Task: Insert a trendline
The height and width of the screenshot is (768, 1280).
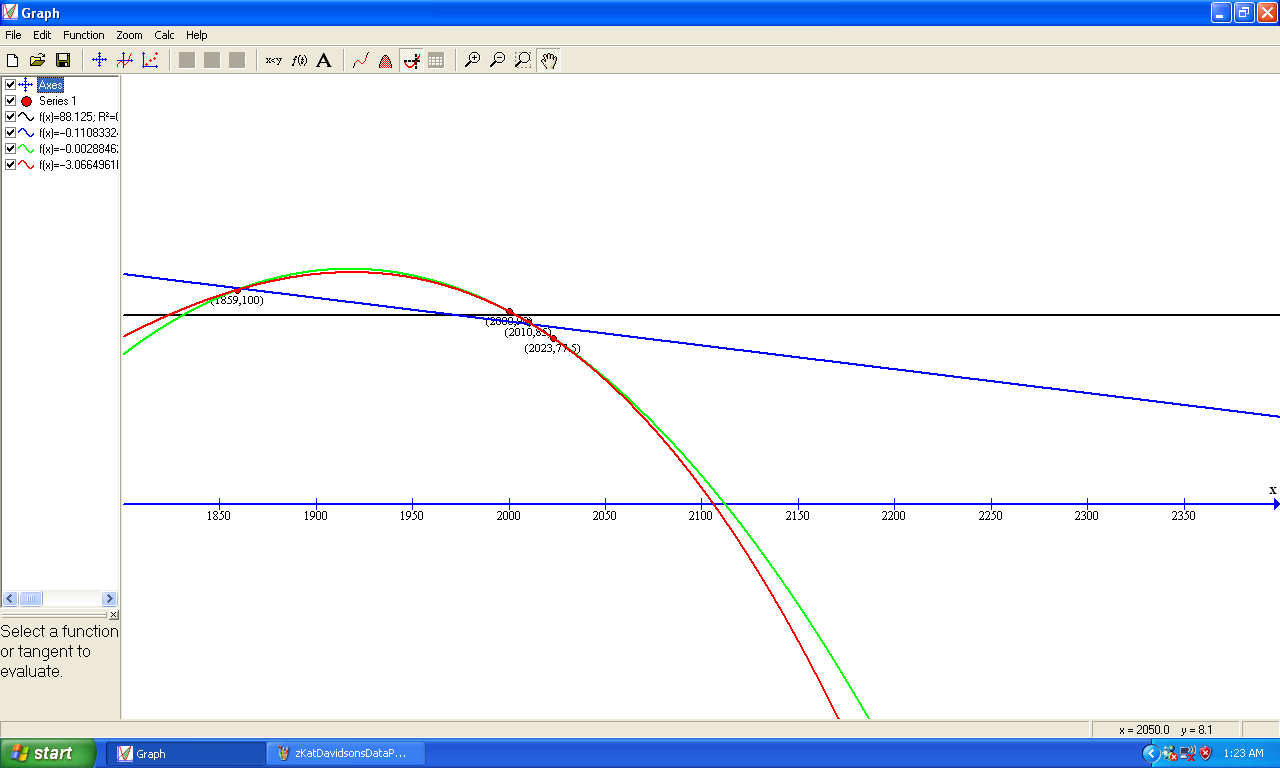Action: click(x=361, y=60)
